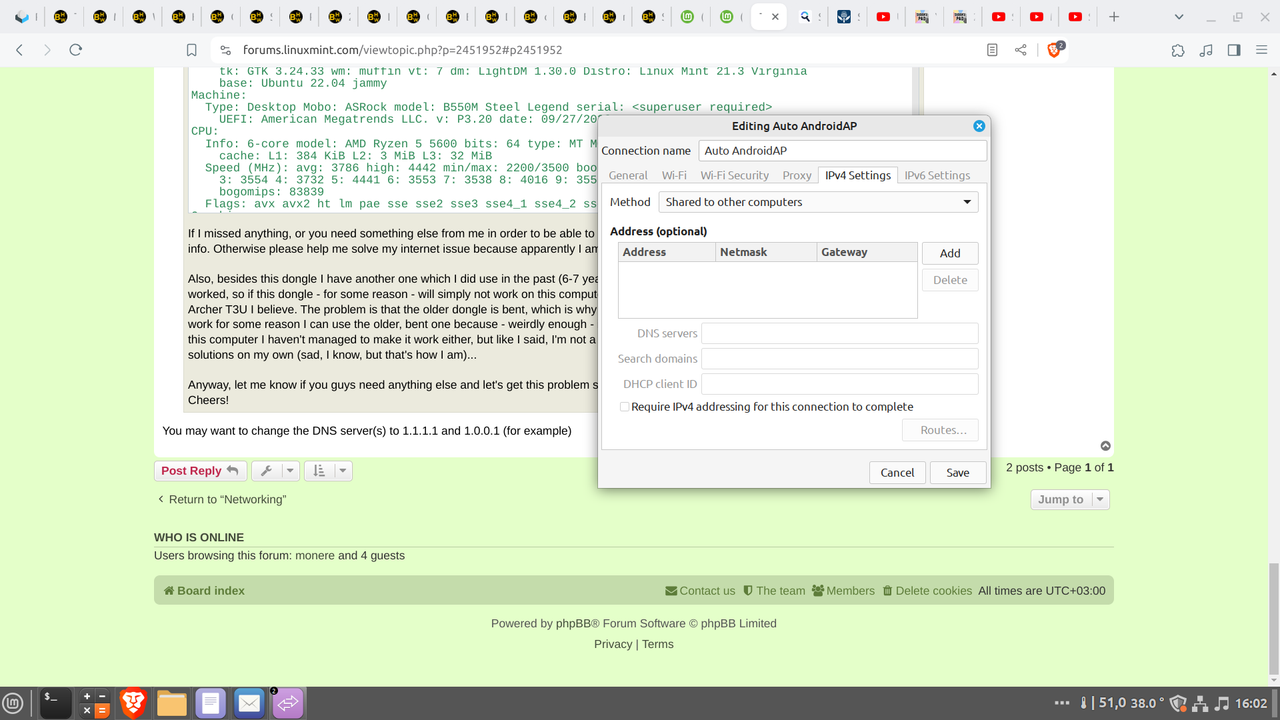
Task: Click the Add address button
Action: [950, 254]
